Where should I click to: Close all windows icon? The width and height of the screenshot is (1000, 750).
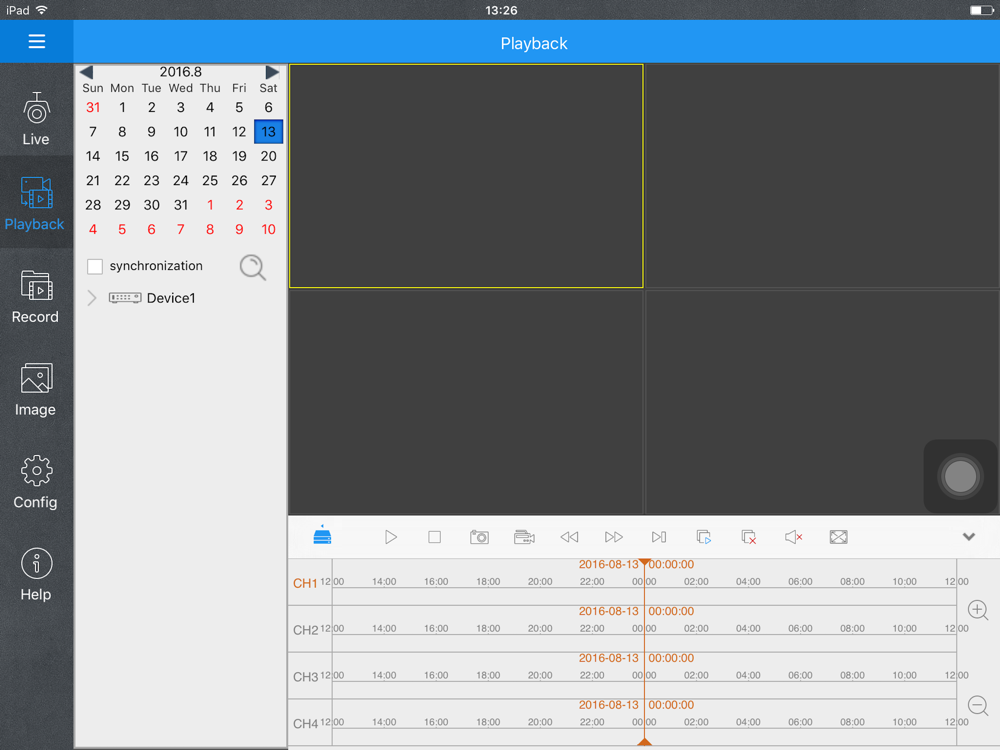(x=749, y=537)
